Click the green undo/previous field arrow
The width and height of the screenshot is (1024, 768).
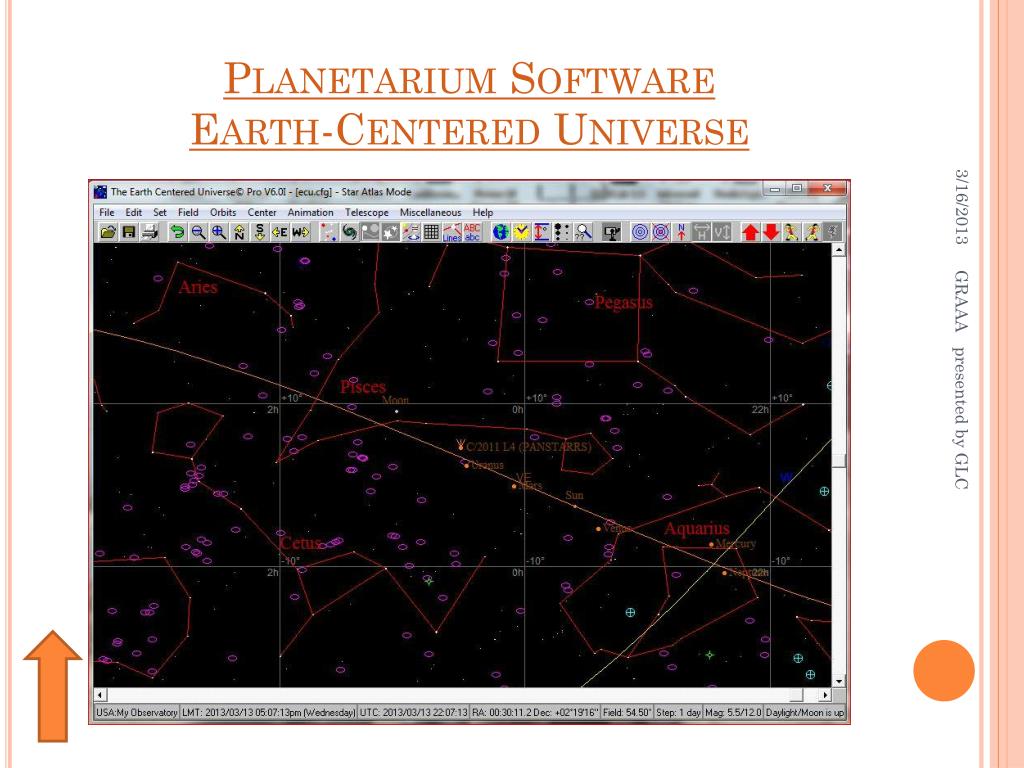177,232
